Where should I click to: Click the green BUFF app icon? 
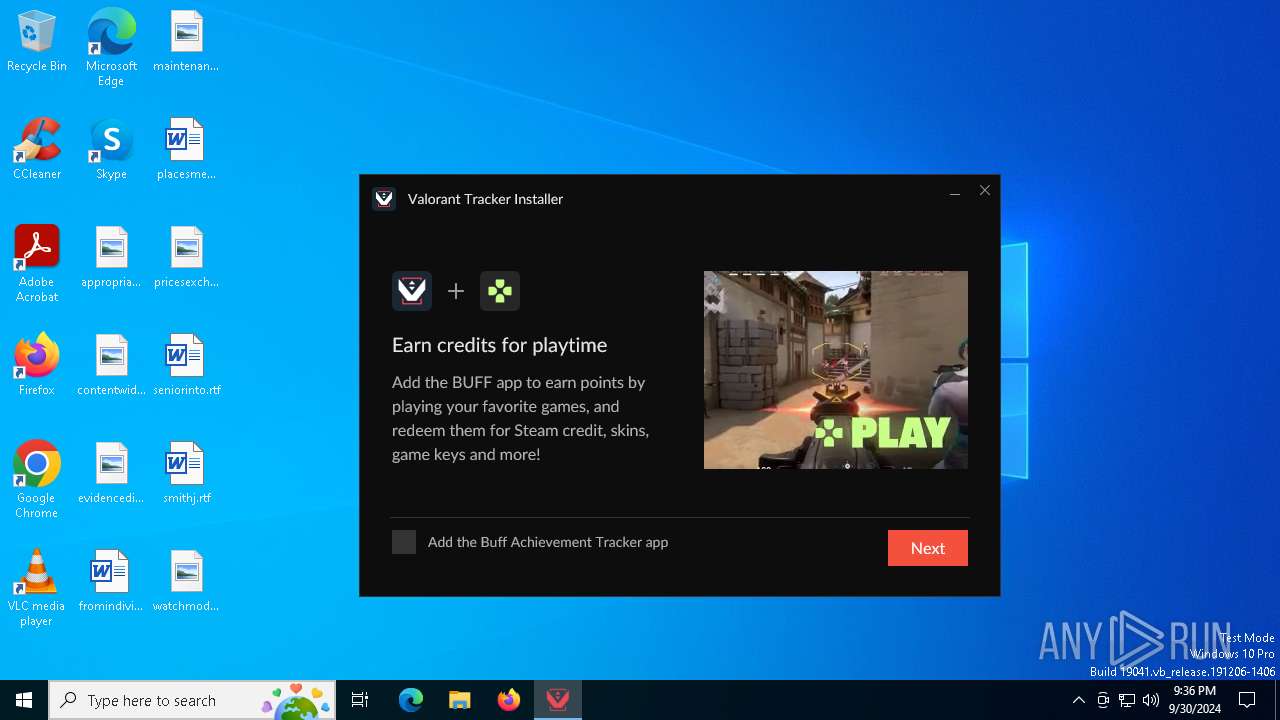click(x=500, y=291)
